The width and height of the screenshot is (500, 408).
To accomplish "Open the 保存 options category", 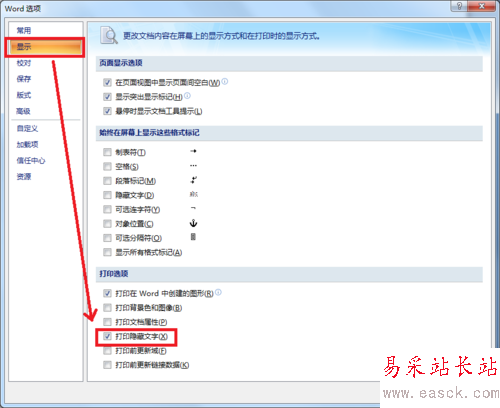I will click(24, 79).
